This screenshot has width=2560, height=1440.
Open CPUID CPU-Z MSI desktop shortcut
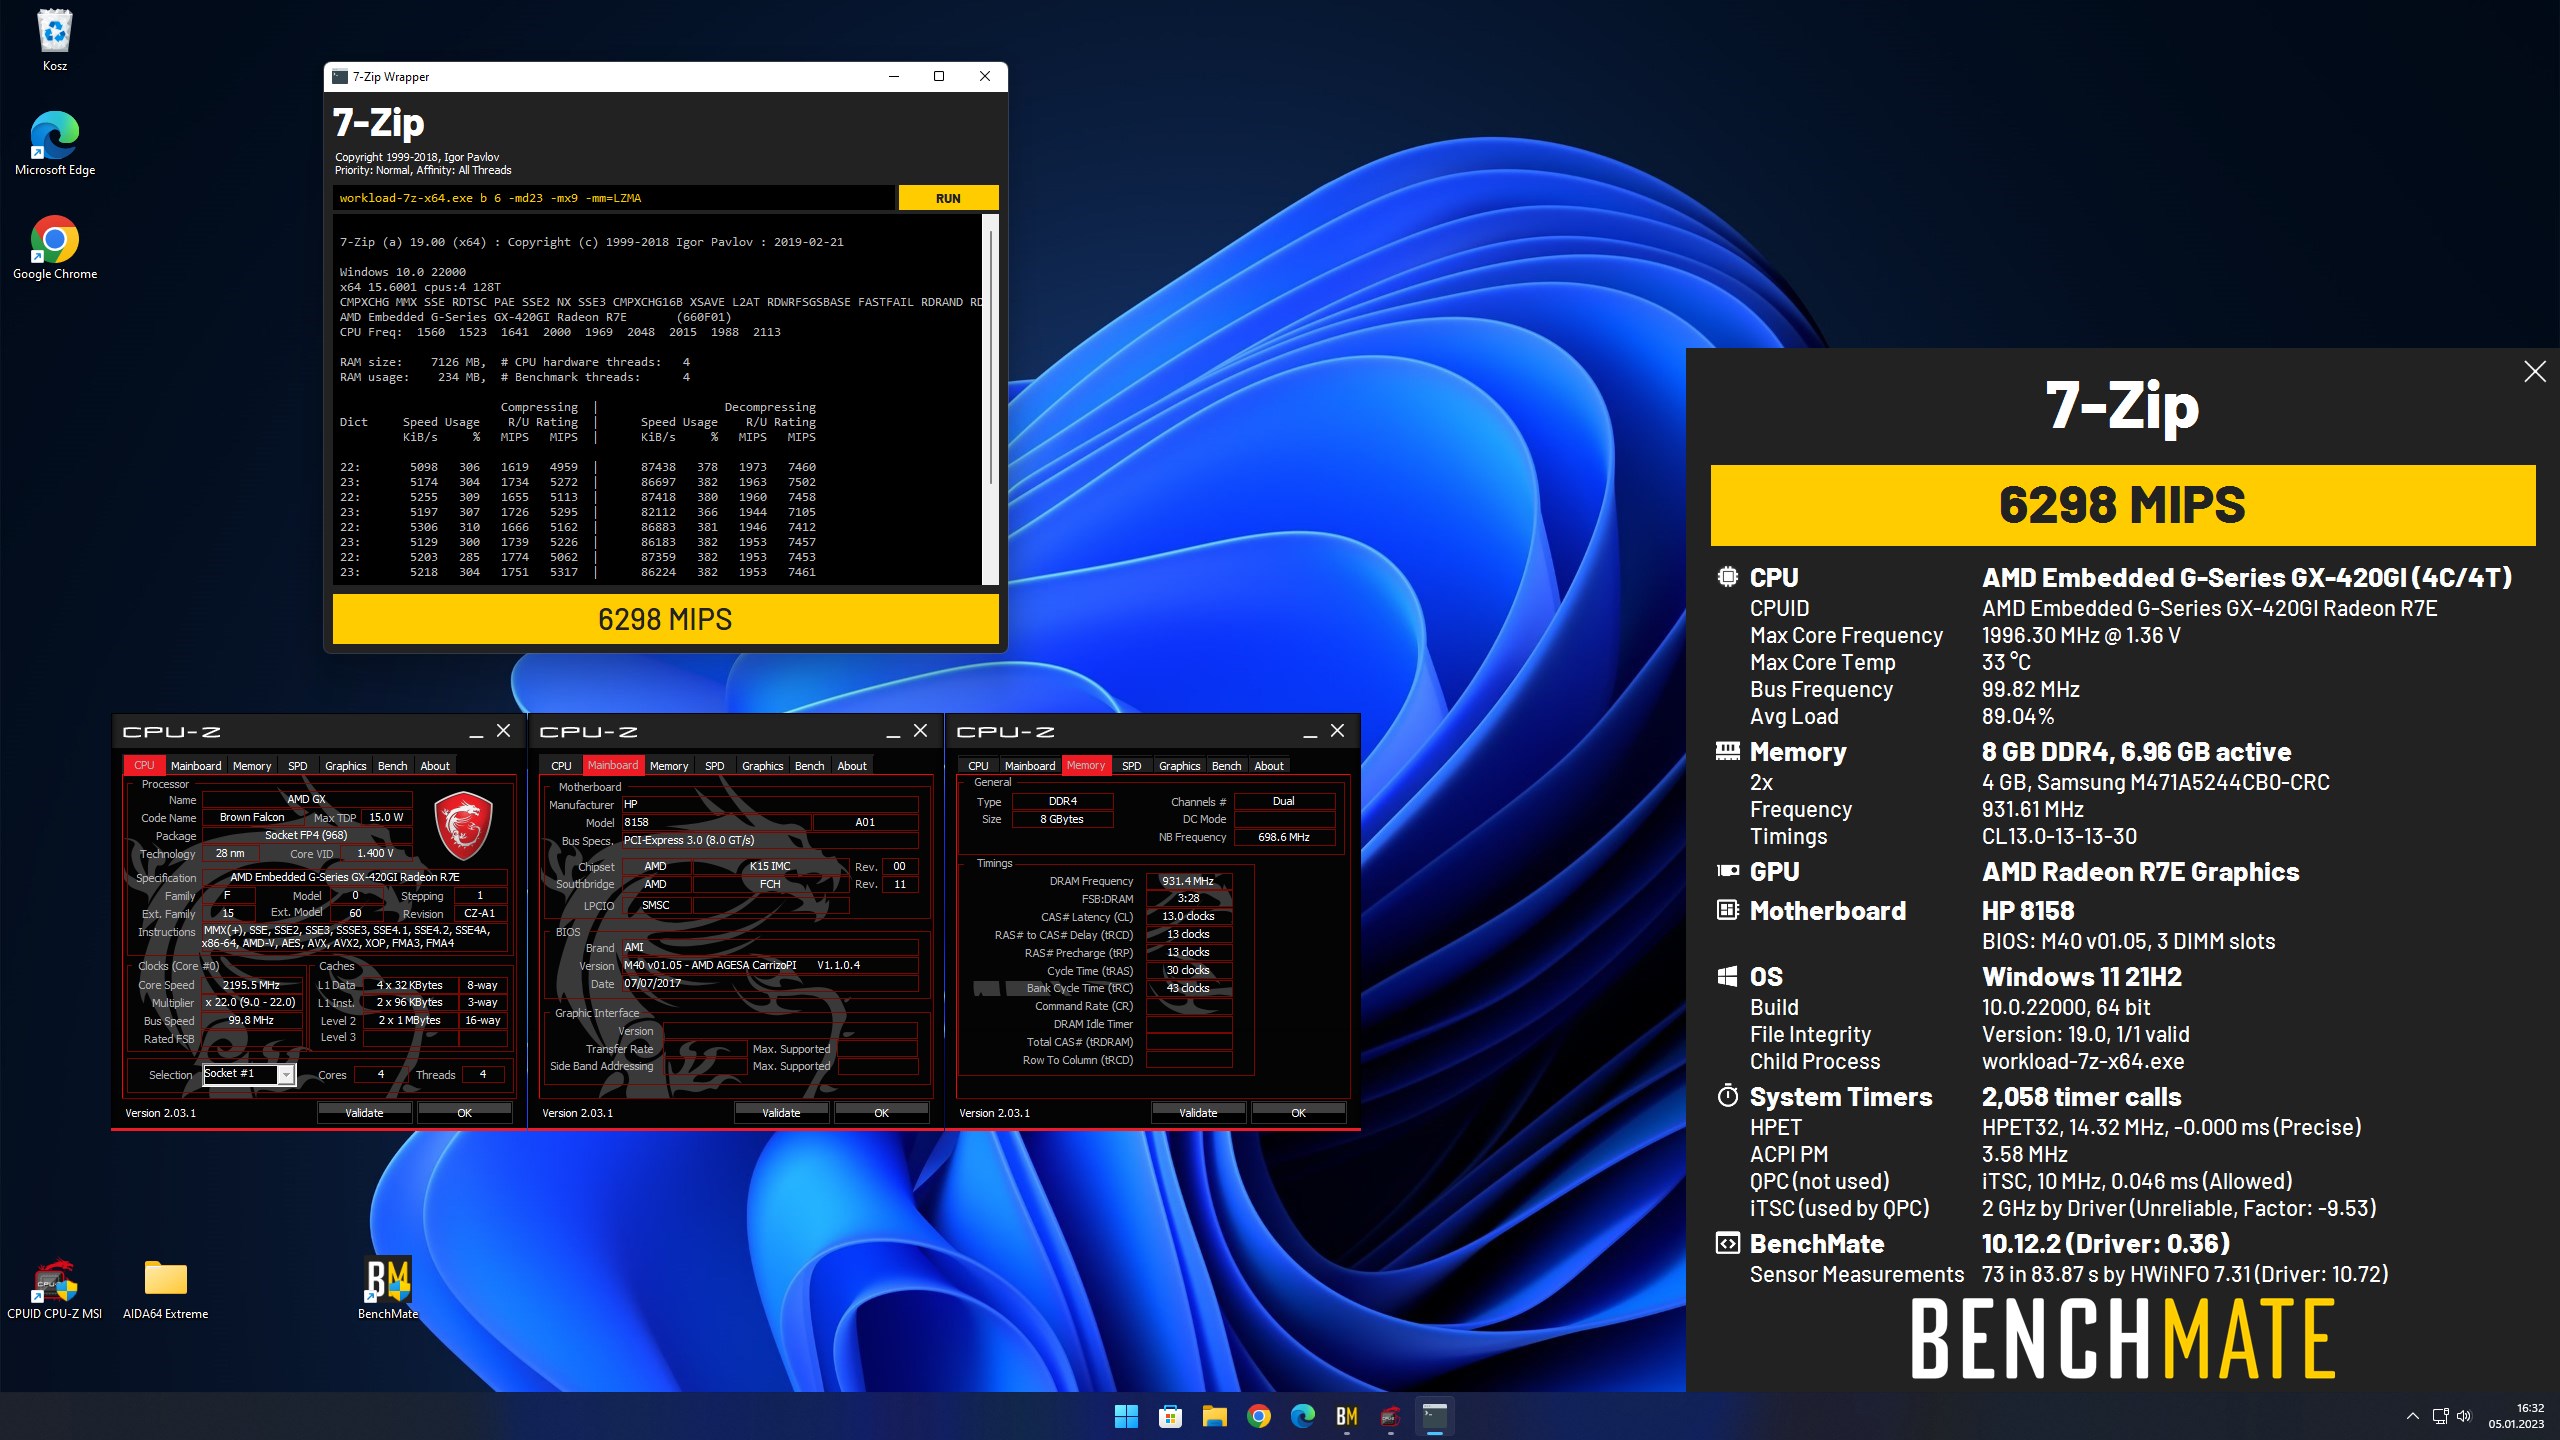click(55, 1288)
